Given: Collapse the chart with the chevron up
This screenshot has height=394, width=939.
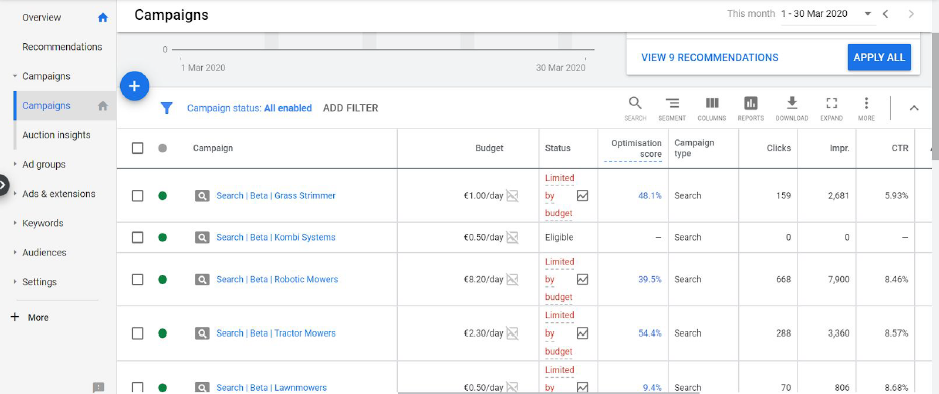Looking at the screenshot, I should click(913, 108).
